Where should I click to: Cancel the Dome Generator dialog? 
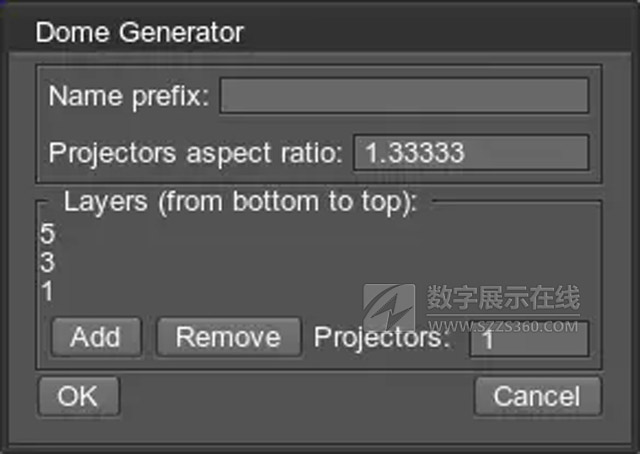pos(537,396)
